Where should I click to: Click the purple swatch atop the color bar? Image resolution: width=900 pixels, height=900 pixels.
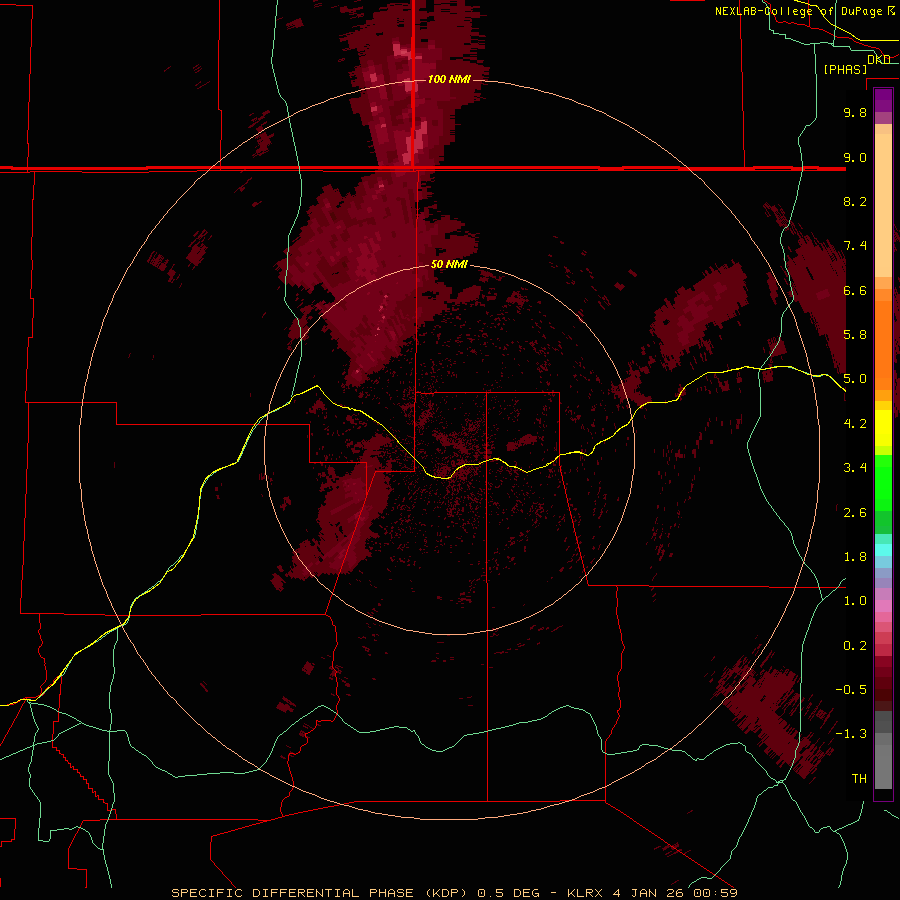point(883,100)
